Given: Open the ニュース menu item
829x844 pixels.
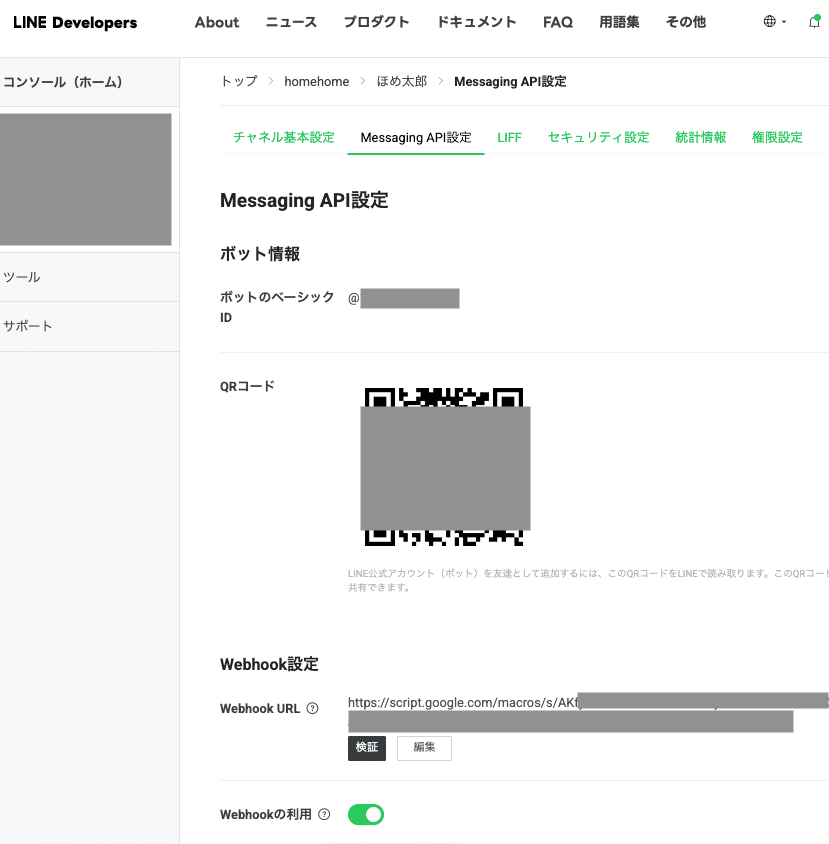Looking at the screenshot, I should 291,22.
